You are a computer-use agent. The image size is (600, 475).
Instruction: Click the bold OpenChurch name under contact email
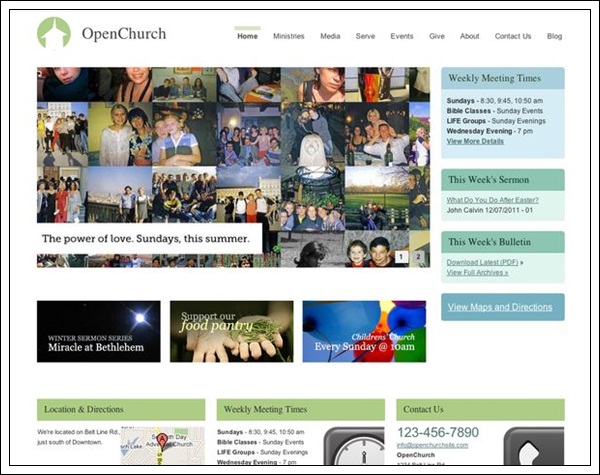pos(416,455)
